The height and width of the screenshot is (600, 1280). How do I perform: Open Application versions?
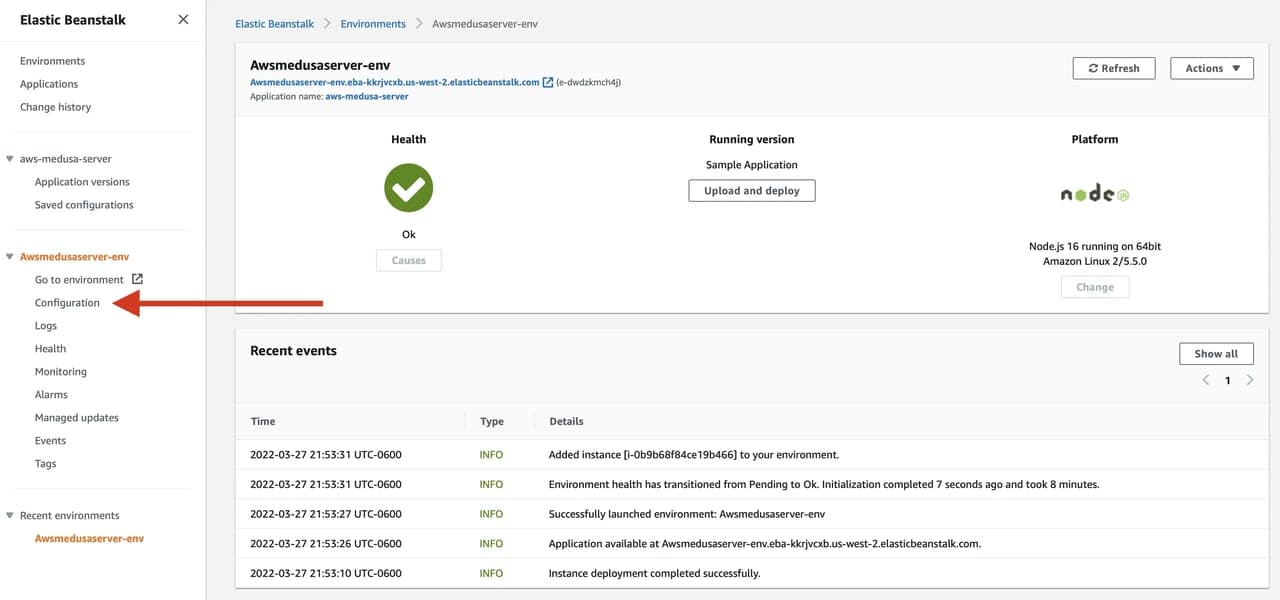click(82, 182)
